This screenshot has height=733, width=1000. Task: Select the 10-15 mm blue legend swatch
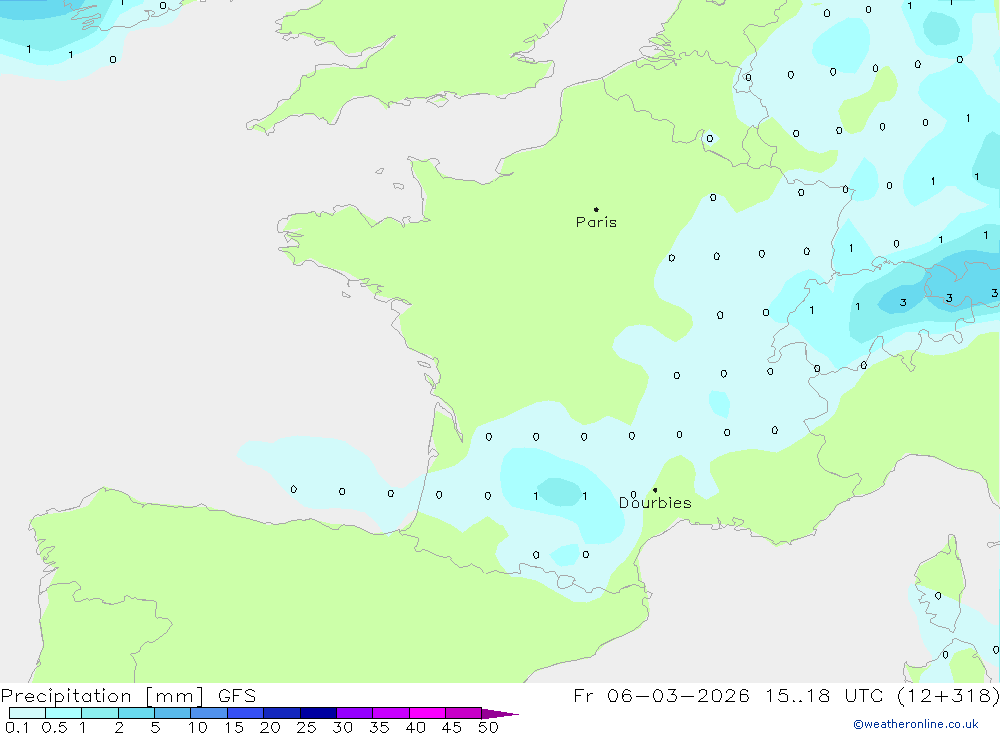tap(209, 713)
